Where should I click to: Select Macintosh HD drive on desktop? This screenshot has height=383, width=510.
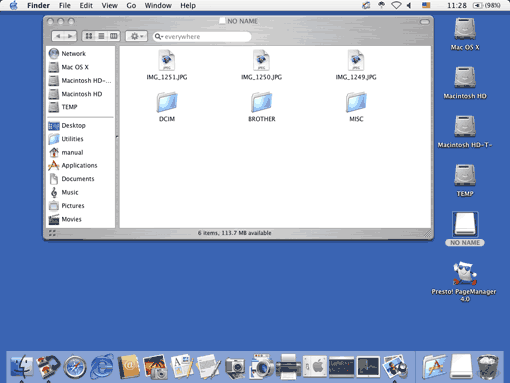click(465, 78)
